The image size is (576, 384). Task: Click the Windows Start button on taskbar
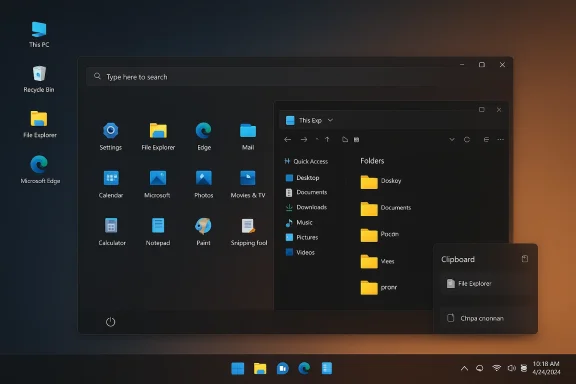coord(238,368)
